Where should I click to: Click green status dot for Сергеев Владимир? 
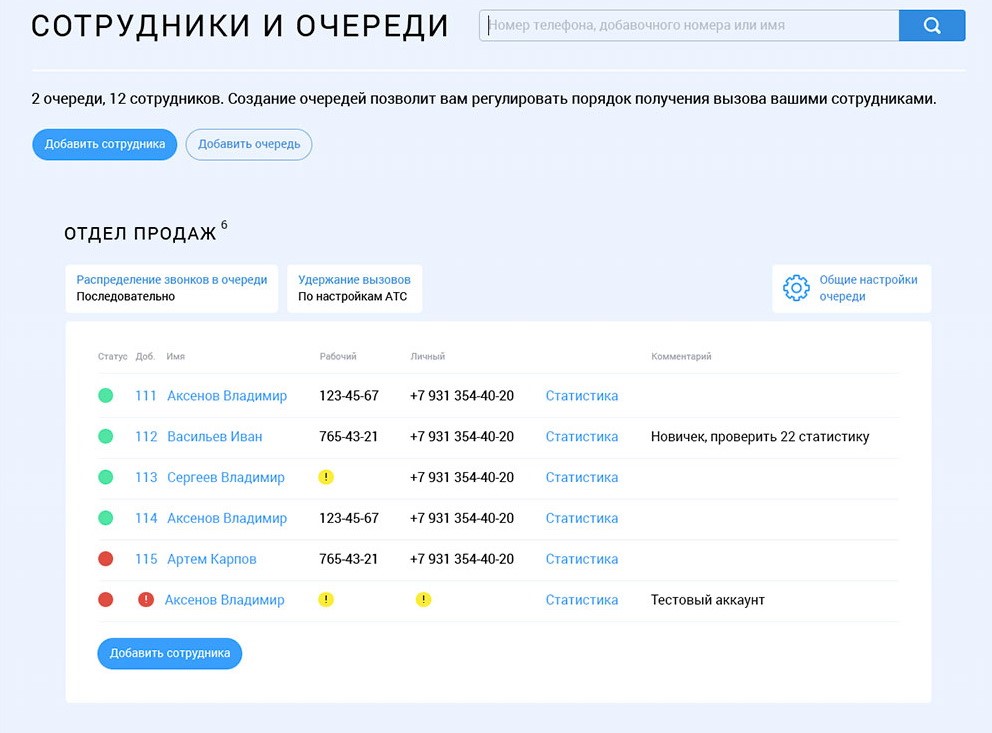pyautogui.click(x=106, y=477)
